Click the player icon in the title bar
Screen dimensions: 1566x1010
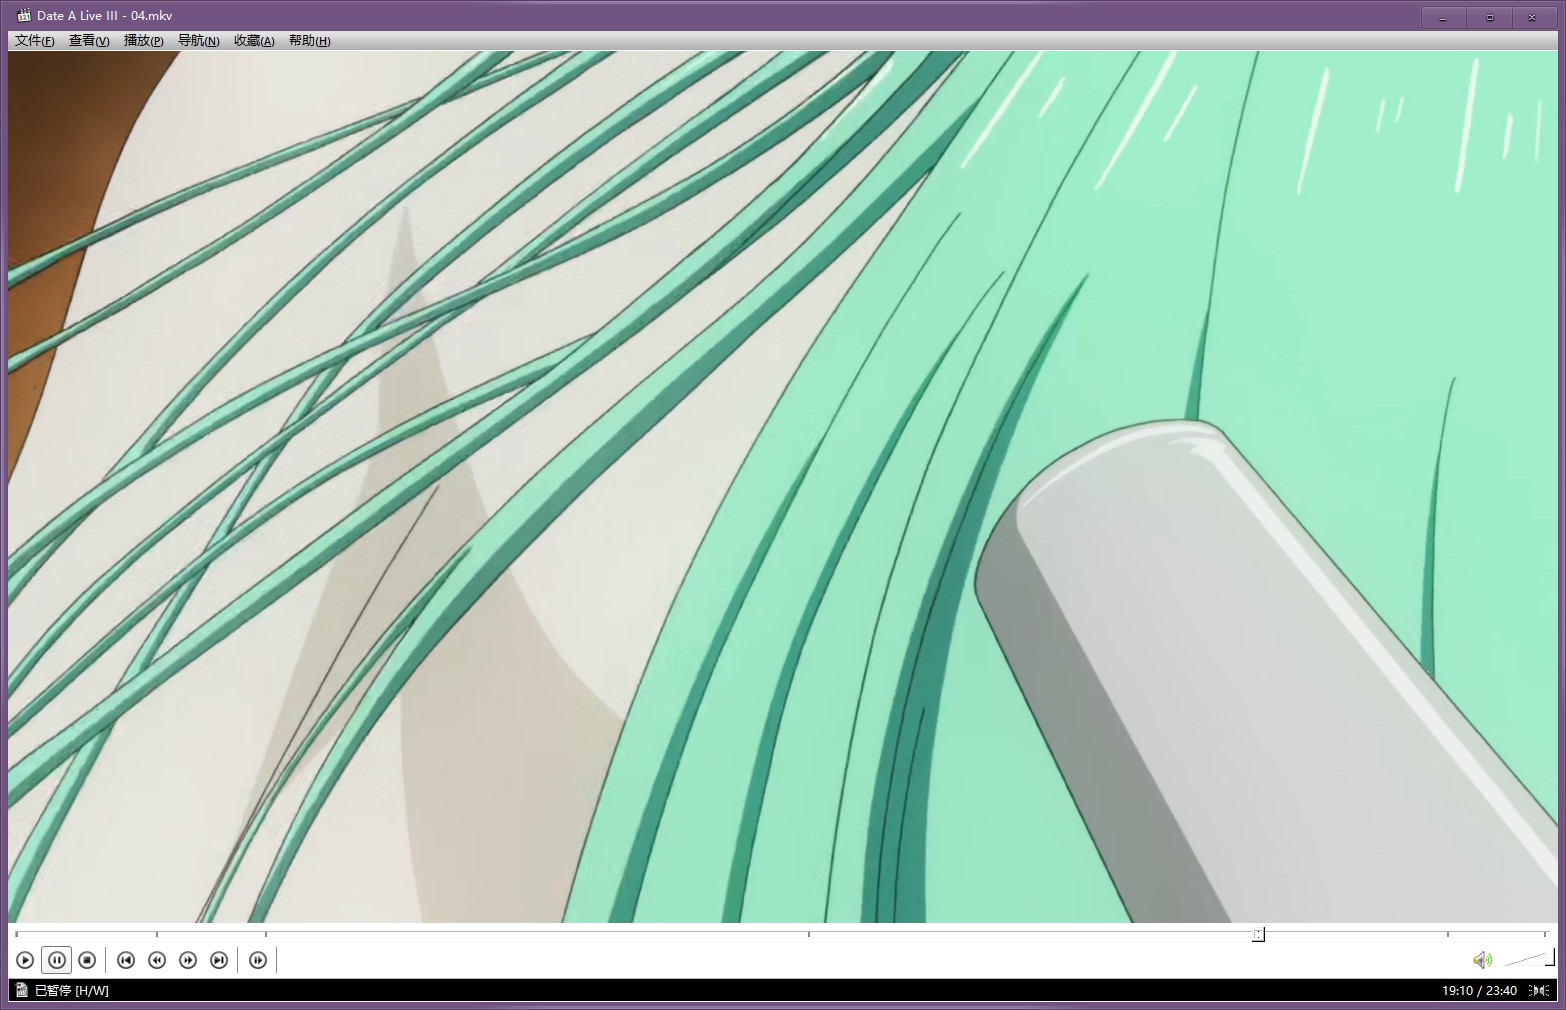(x=24, y=15)
